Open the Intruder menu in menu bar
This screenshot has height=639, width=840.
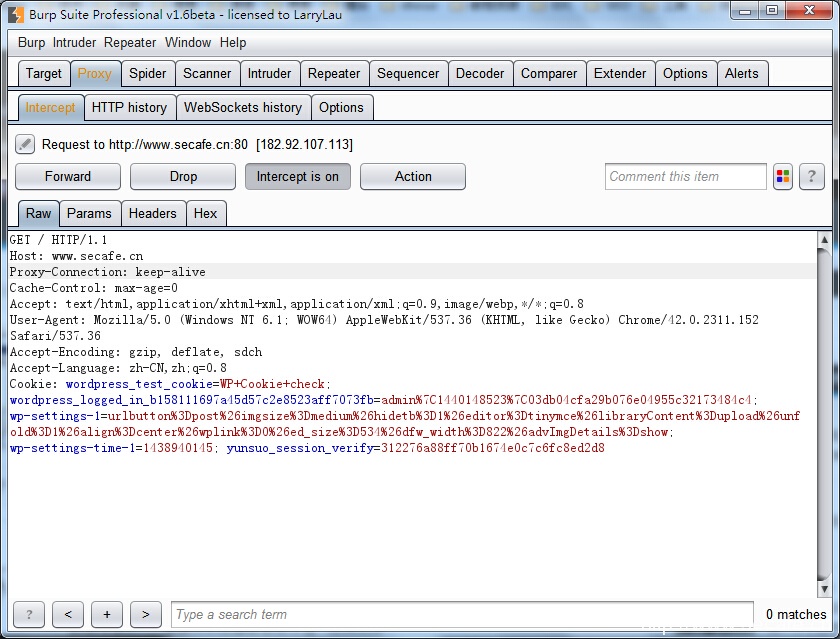click(74, 42)
